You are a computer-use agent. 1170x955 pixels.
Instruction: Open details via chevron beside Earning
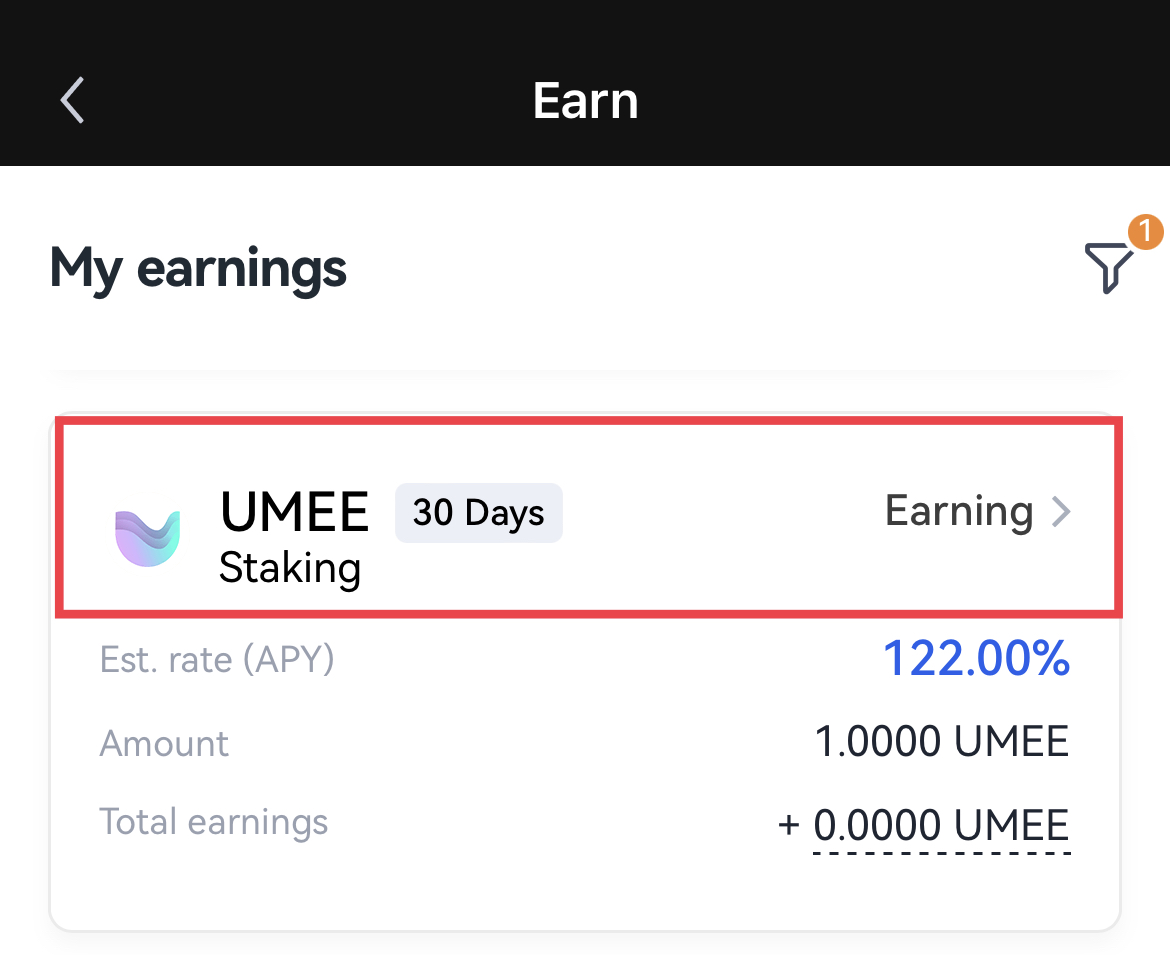(1061, 512)
